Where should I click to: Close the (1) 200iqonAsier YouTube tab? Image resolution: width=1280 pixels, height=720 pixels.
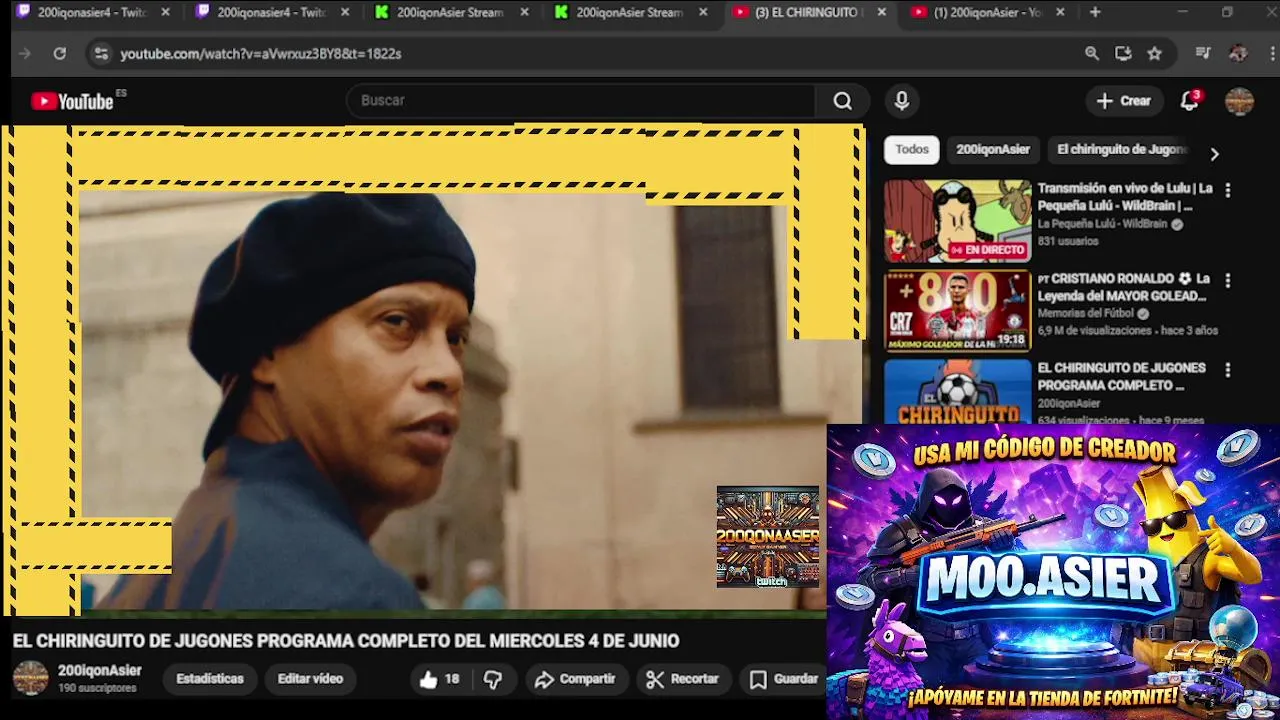[x=1060, y=12]
